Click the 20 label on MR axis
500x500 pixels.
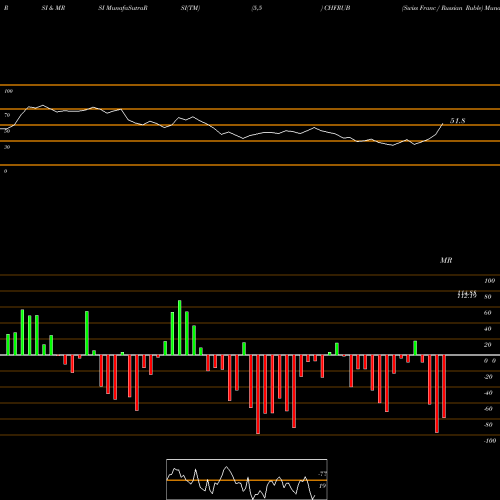(x=488, y=345)
